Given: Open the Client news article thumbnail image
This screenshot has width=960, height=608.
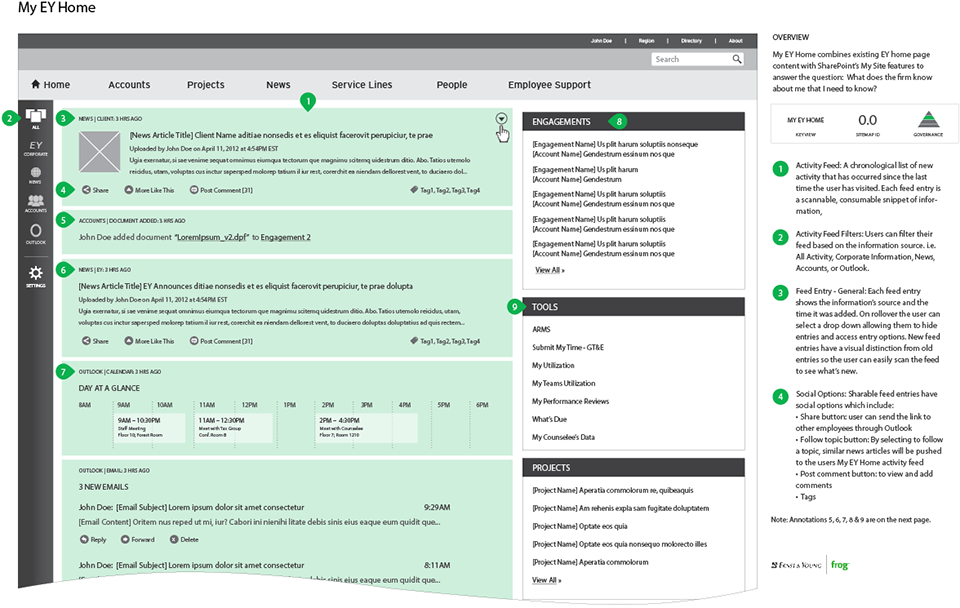Looking at the screenshot, I should point(100,152).
